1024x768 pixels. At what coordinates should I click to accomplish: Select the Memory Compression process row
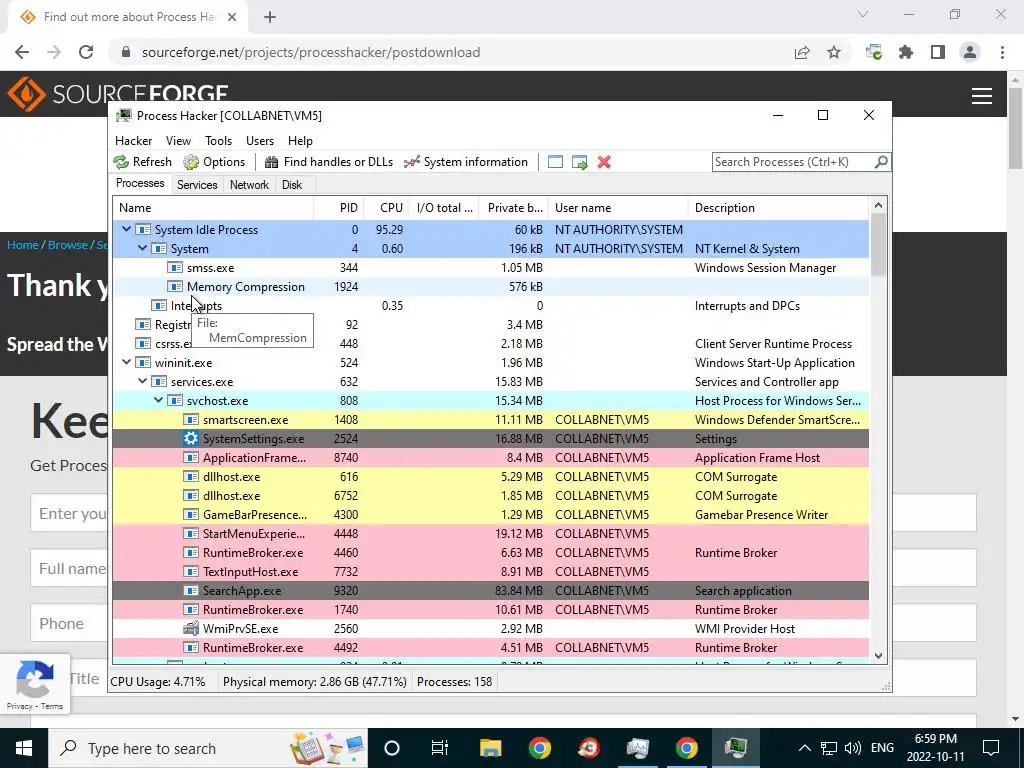pyautogui.click(x=490, y=287)
